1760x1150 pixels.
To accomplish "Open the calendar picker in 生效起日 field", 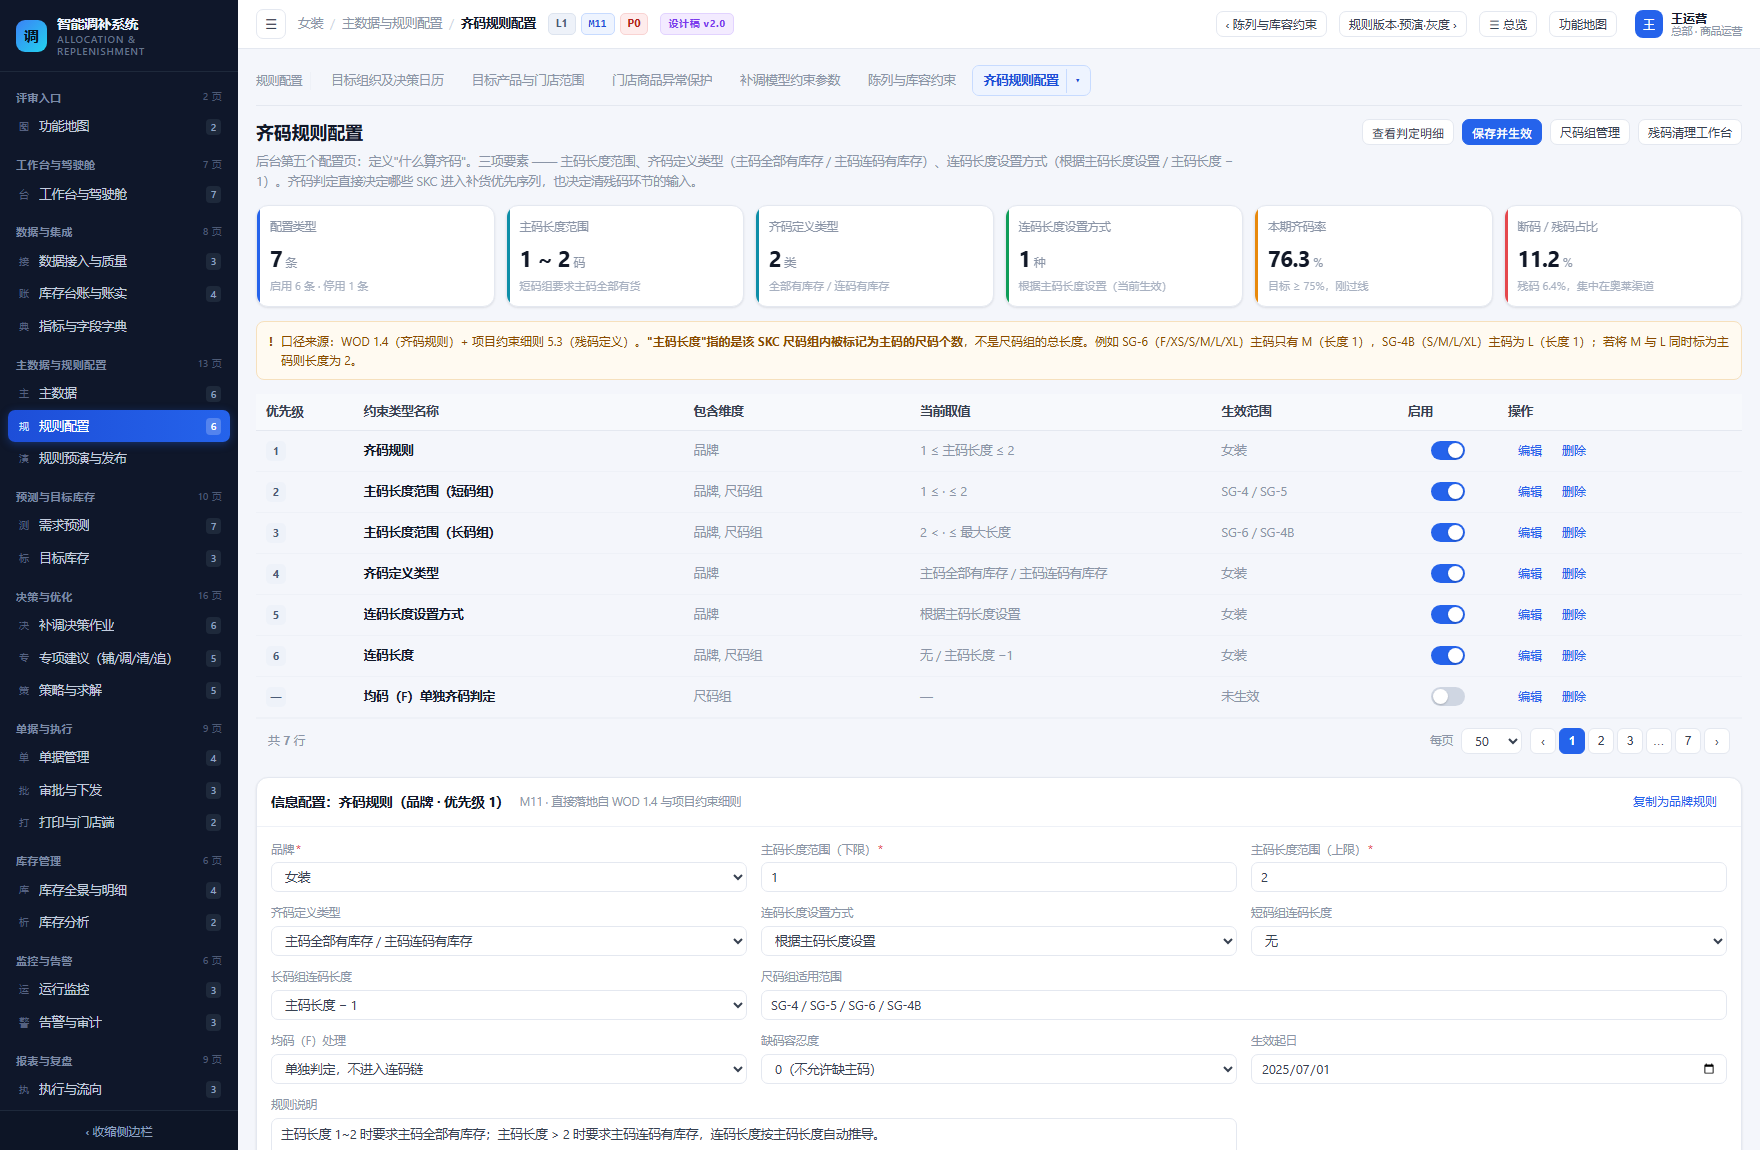I will click(x=1709, y=1069).
